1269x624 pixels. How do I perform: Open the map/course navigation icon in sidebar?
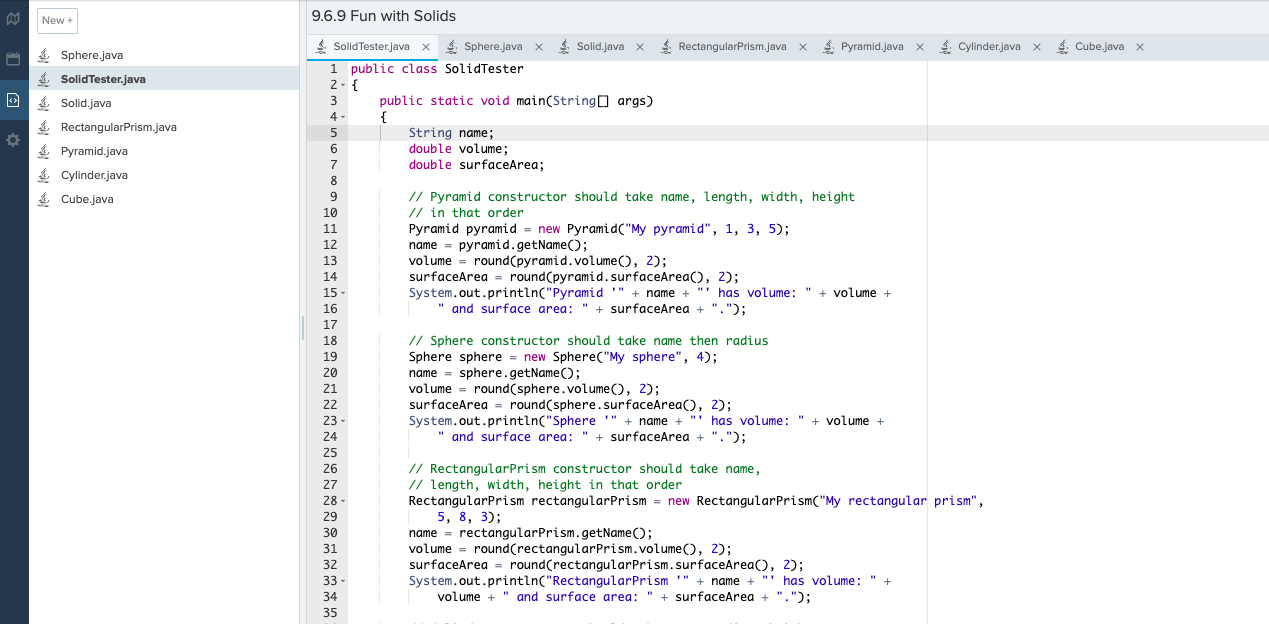coord(13,18)
